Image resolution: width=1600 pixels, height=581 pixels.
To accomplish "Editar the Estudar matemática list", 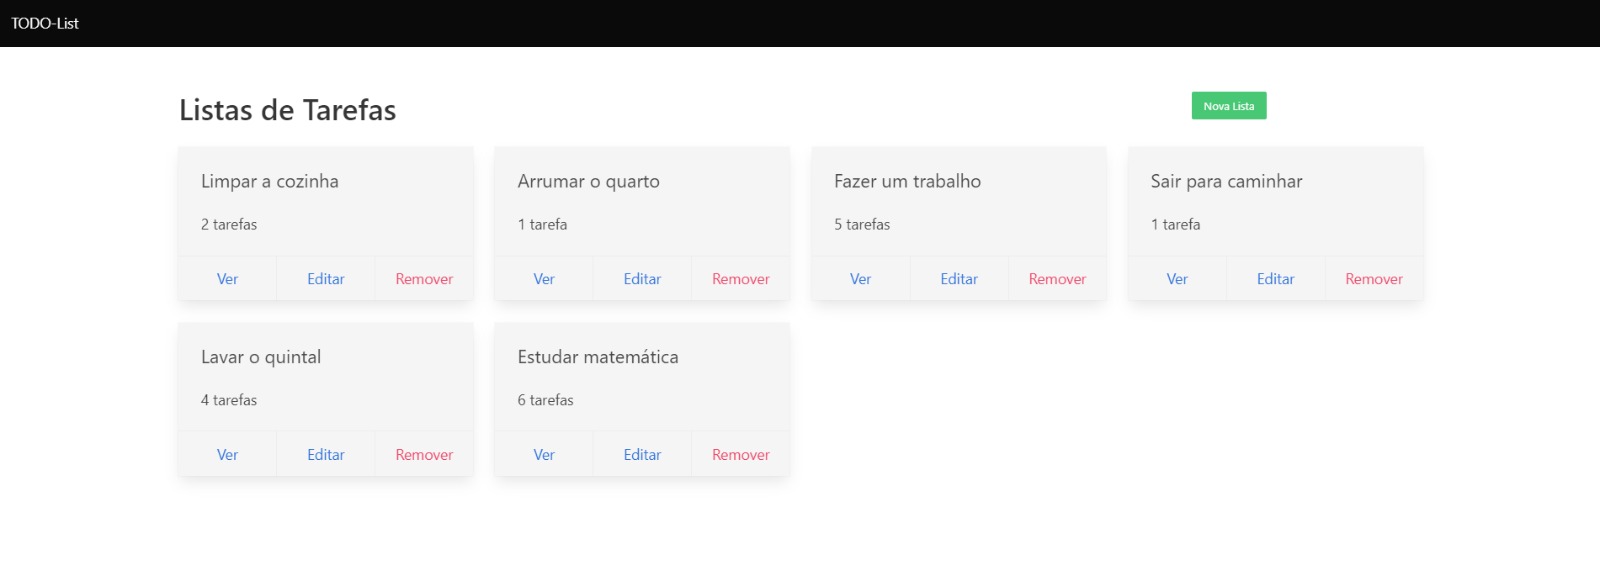I will tap(642, 453).
